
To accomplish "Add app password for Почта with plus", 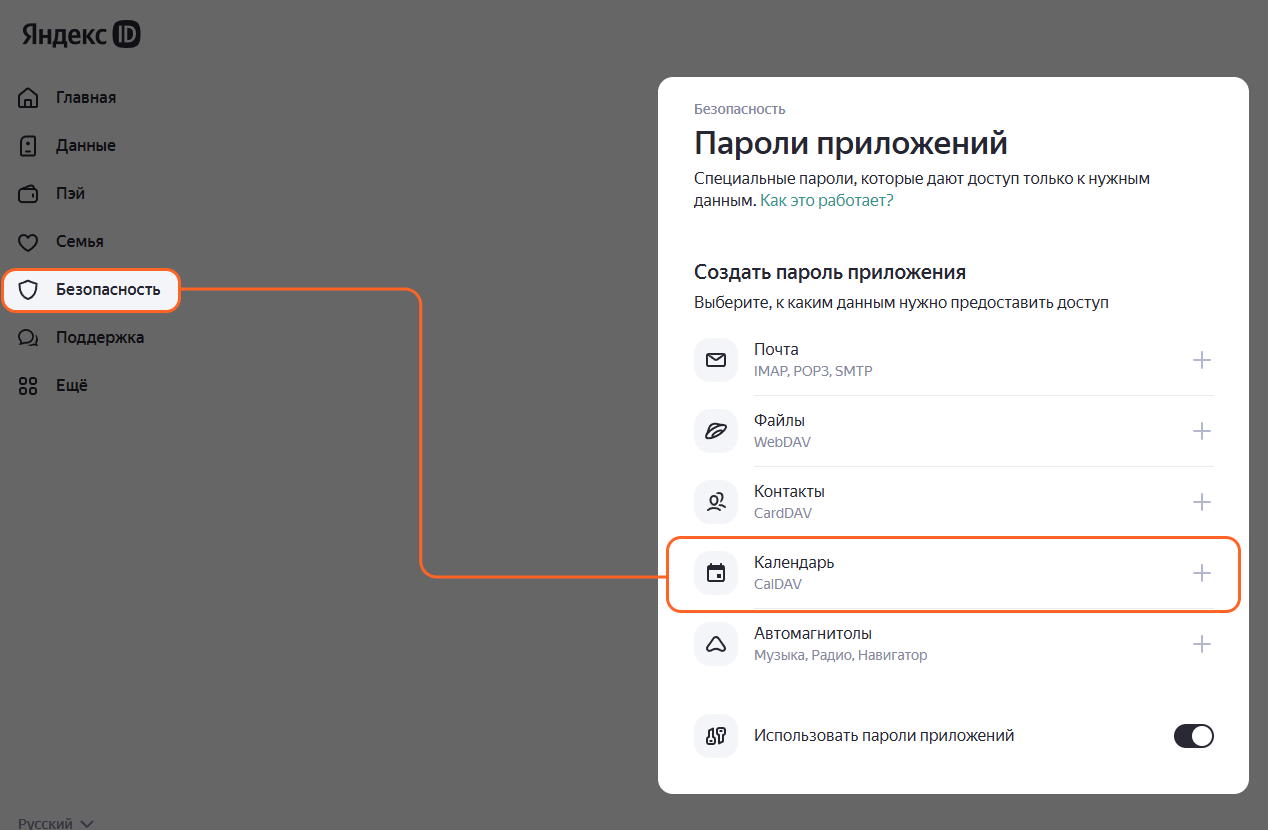I will [1202, 360].
